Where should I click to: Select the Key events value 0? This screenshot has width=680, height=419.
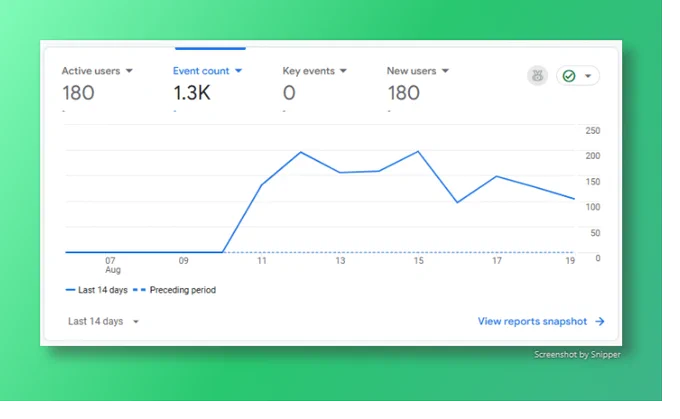289,93
